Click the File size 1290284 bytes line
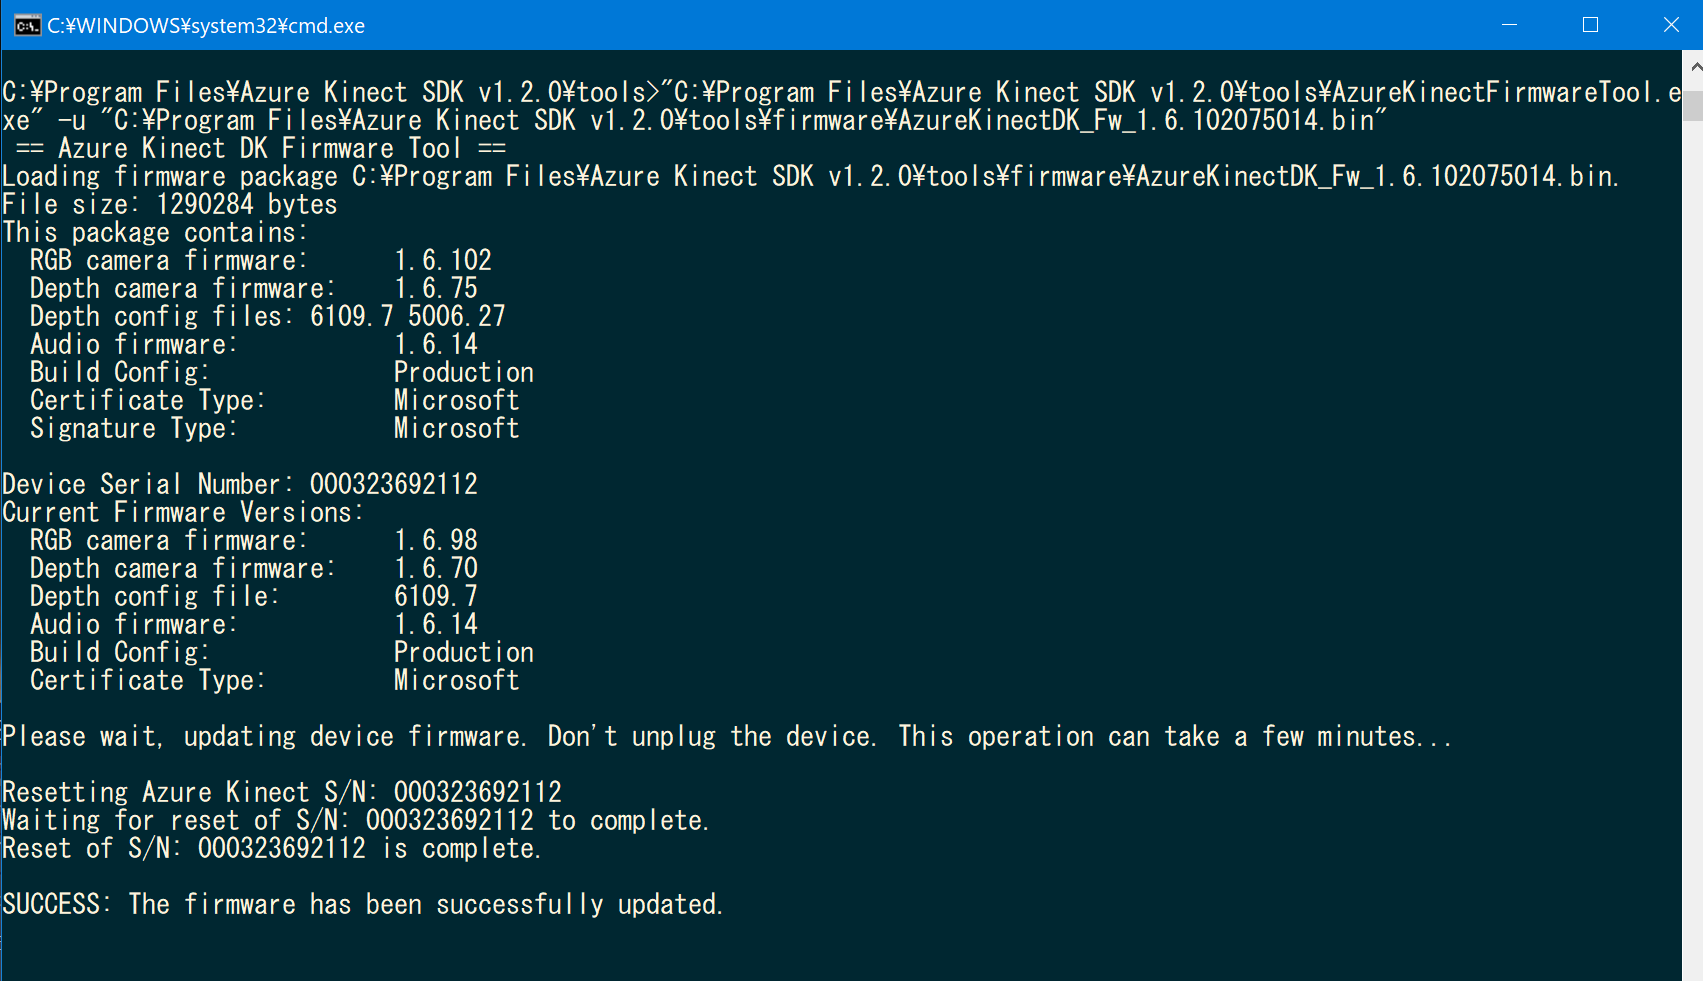1703x981 pixels. coord(170,205)
